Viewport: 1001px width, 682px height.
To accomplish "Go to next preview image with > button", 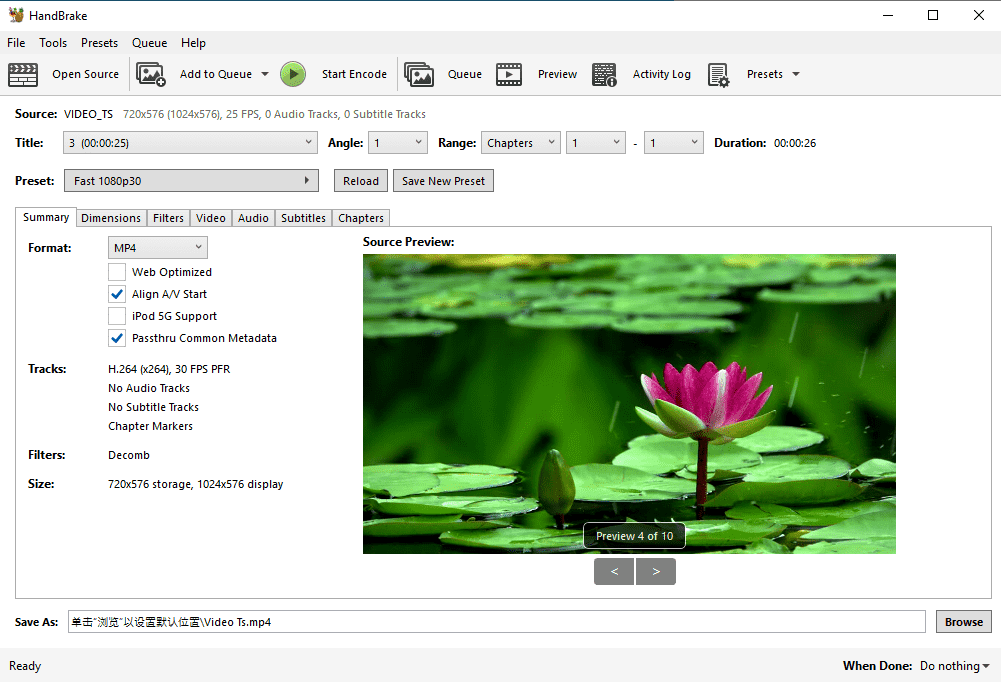I will 656,571.
